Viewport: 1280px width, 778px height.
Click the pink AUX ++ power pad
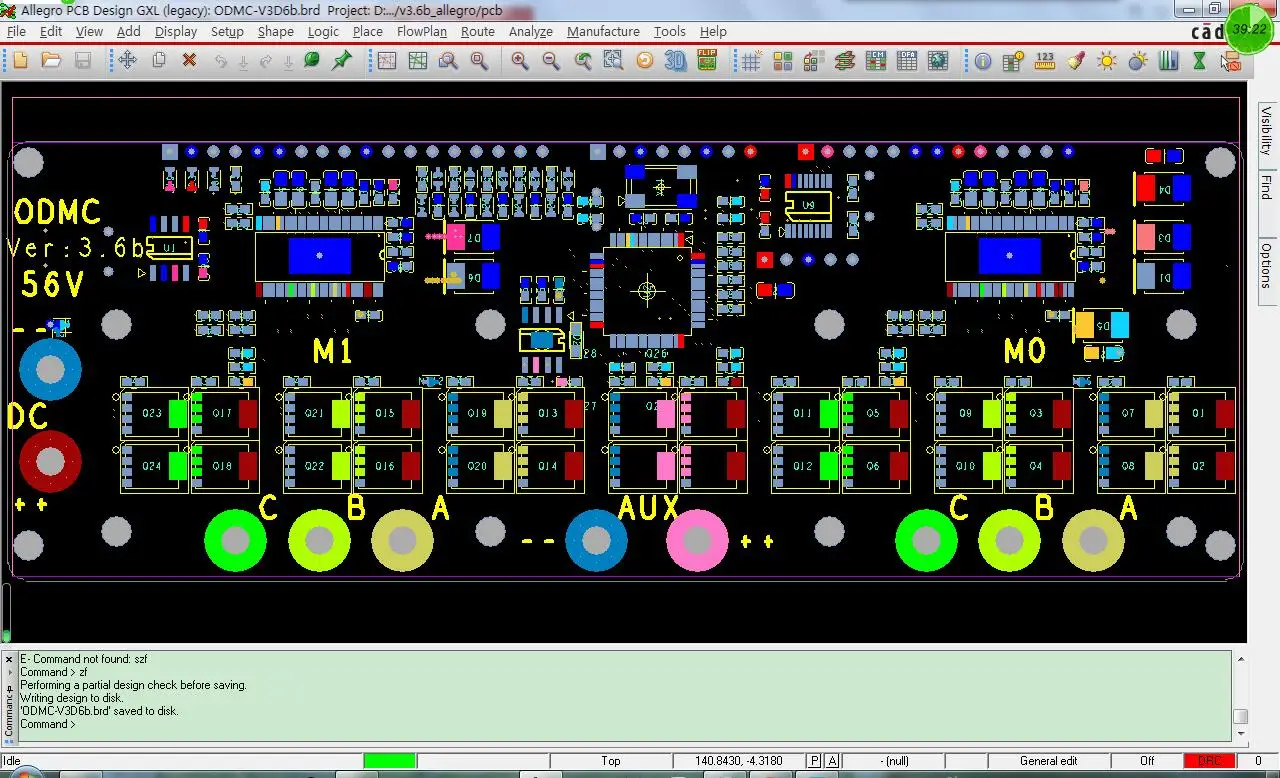point(698,540)
